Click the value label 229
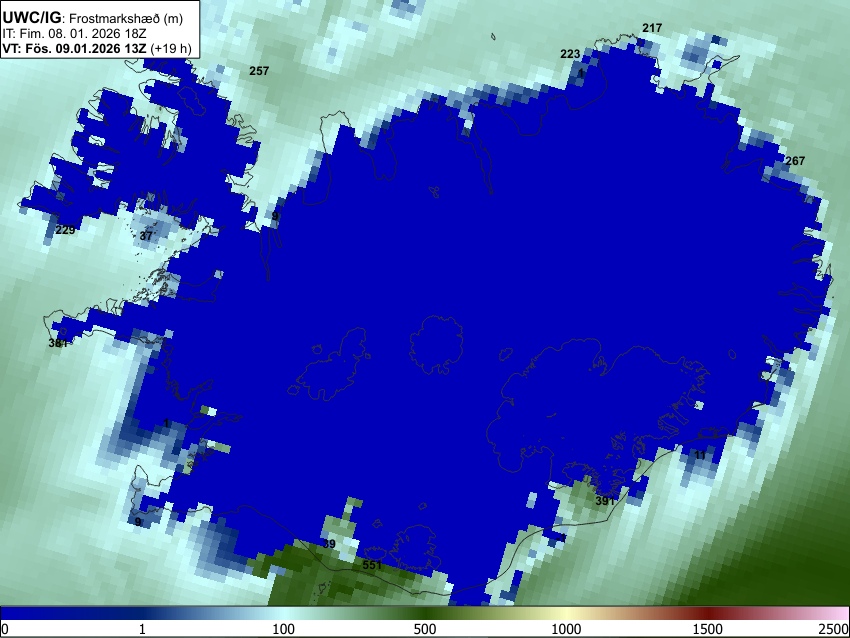This screenshot has width=850, height=638. click(65, 230)
